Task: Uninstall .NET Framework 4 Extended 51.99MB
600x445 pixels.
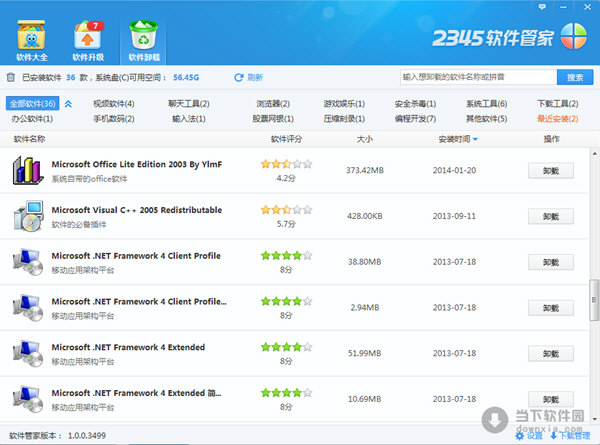Action: click(x=551, y=354)
